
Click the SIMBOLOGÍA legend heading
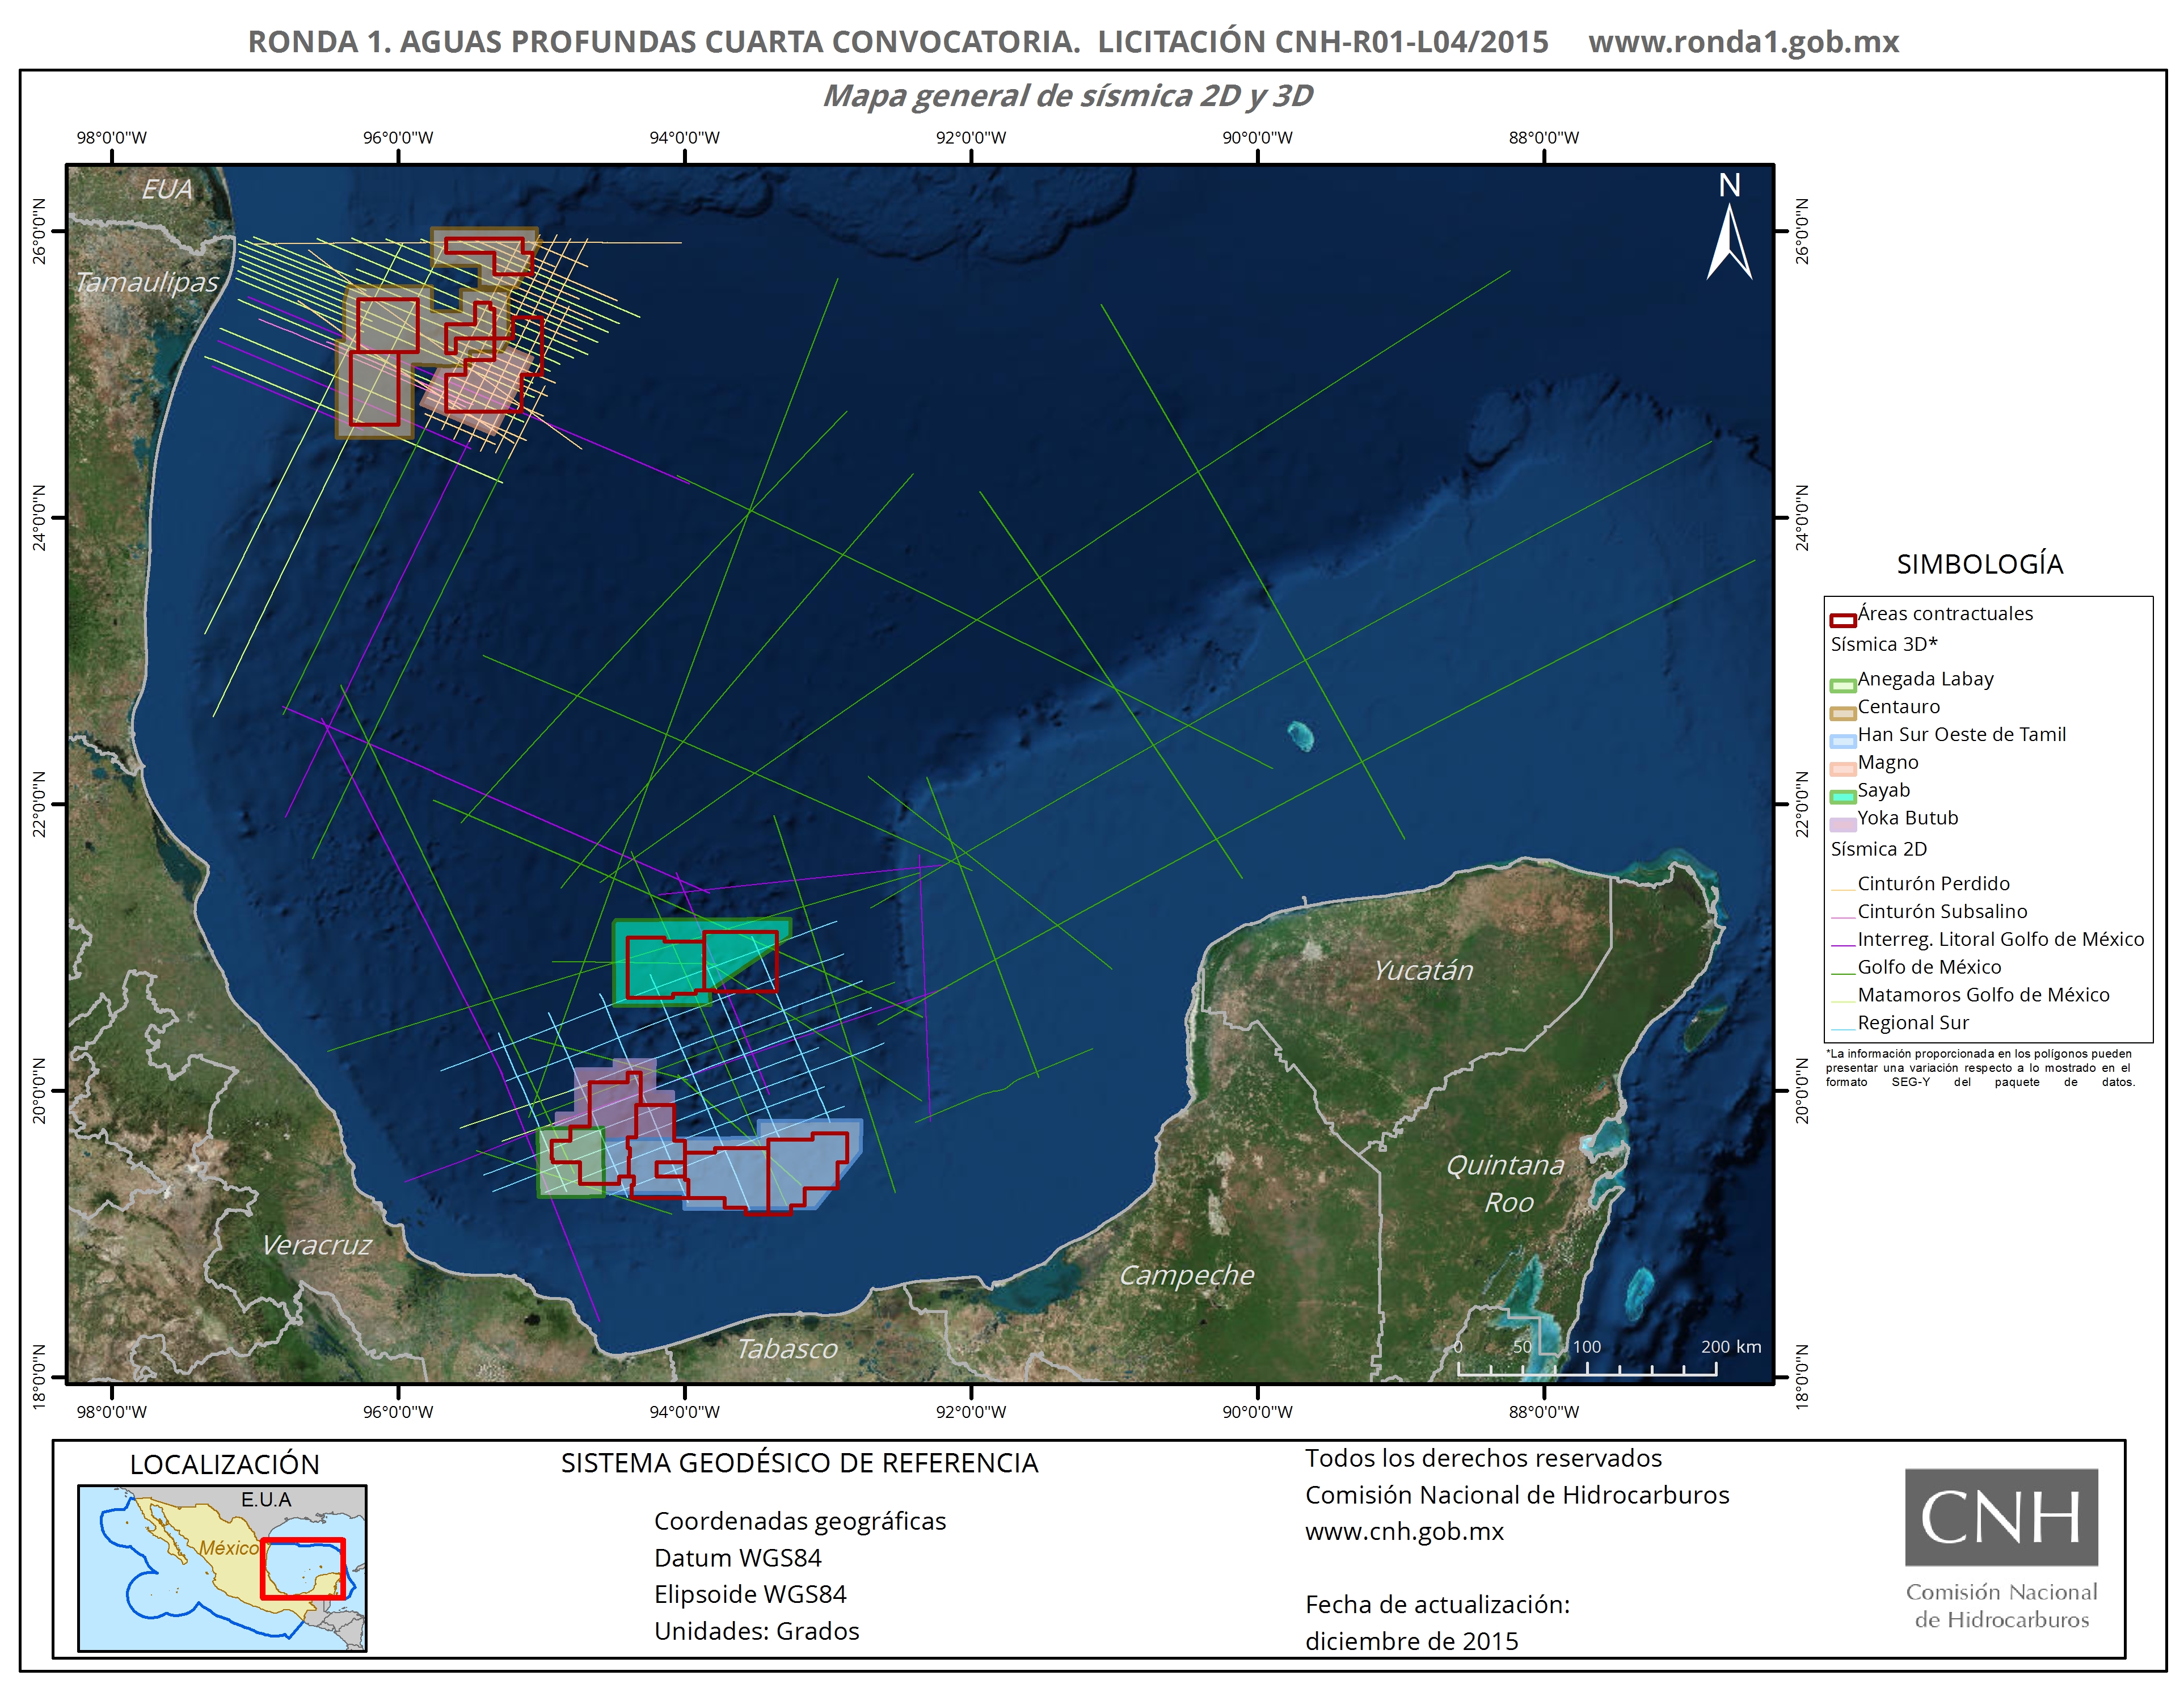1980,564
